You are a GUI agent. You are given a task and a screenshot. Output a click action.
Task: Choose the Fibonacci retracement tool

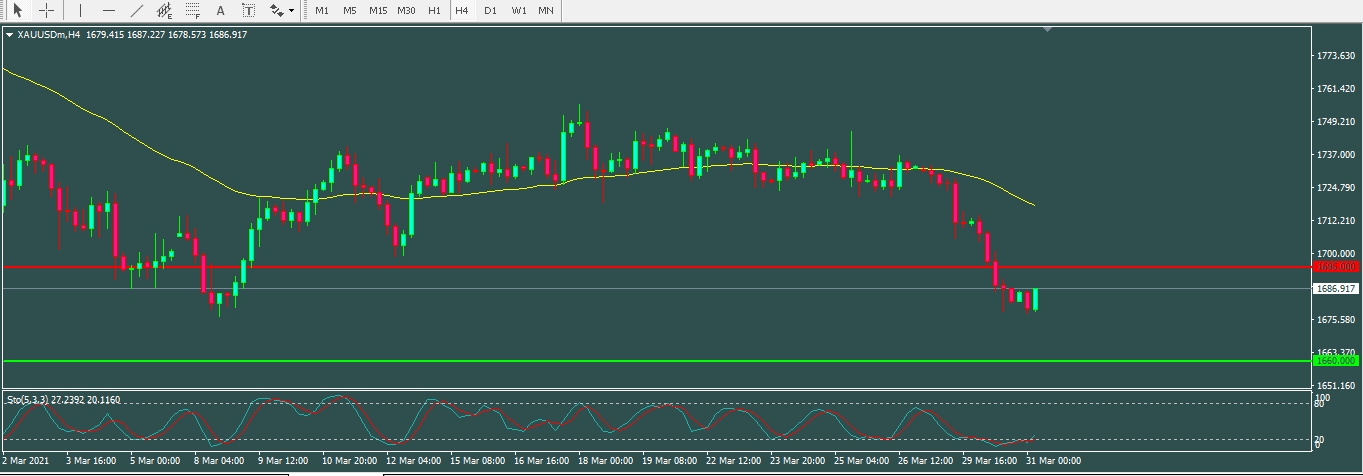click(193, 11)
